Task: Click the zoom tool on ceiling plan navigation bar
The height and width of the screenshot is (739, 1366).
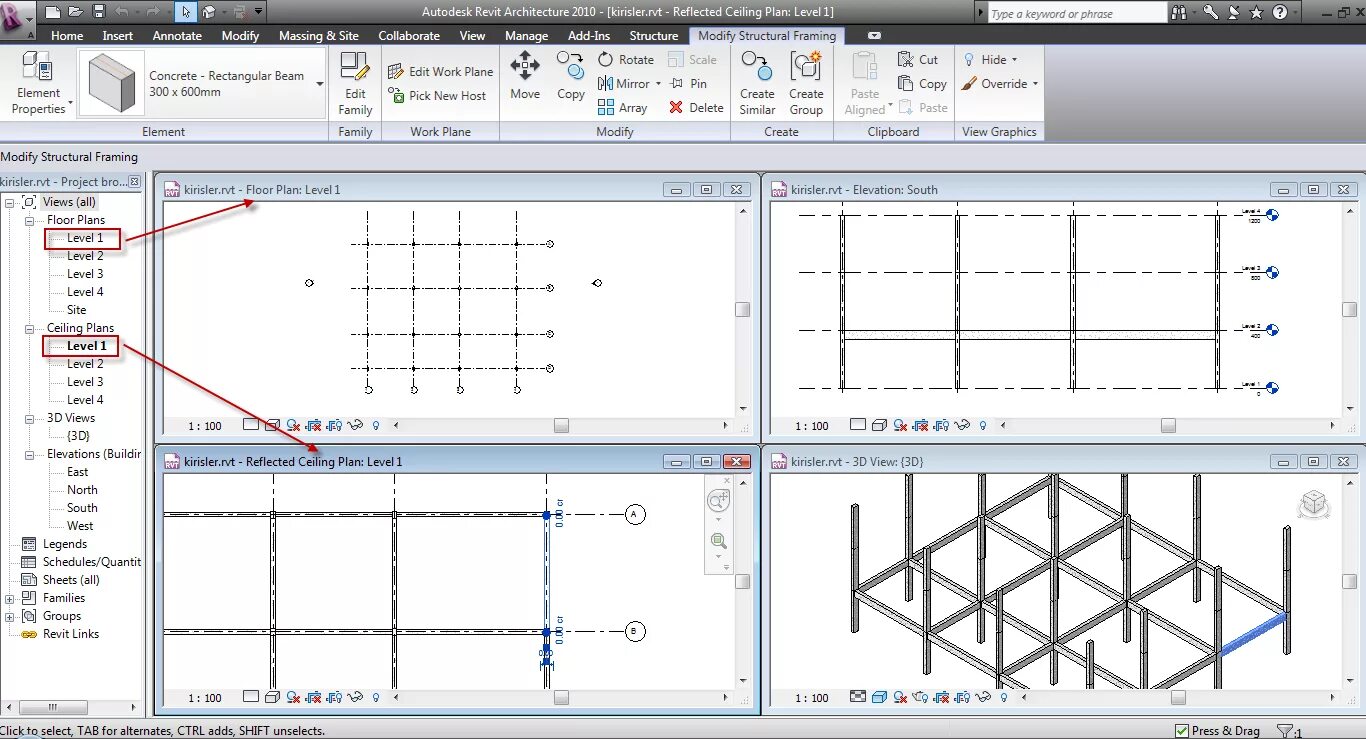Action: 717,542
